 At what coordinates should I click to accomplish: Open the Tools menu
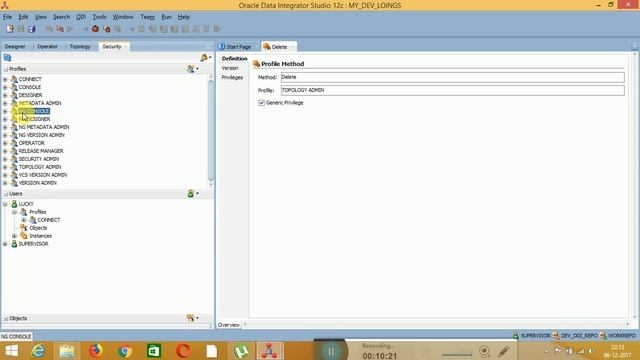99,17
